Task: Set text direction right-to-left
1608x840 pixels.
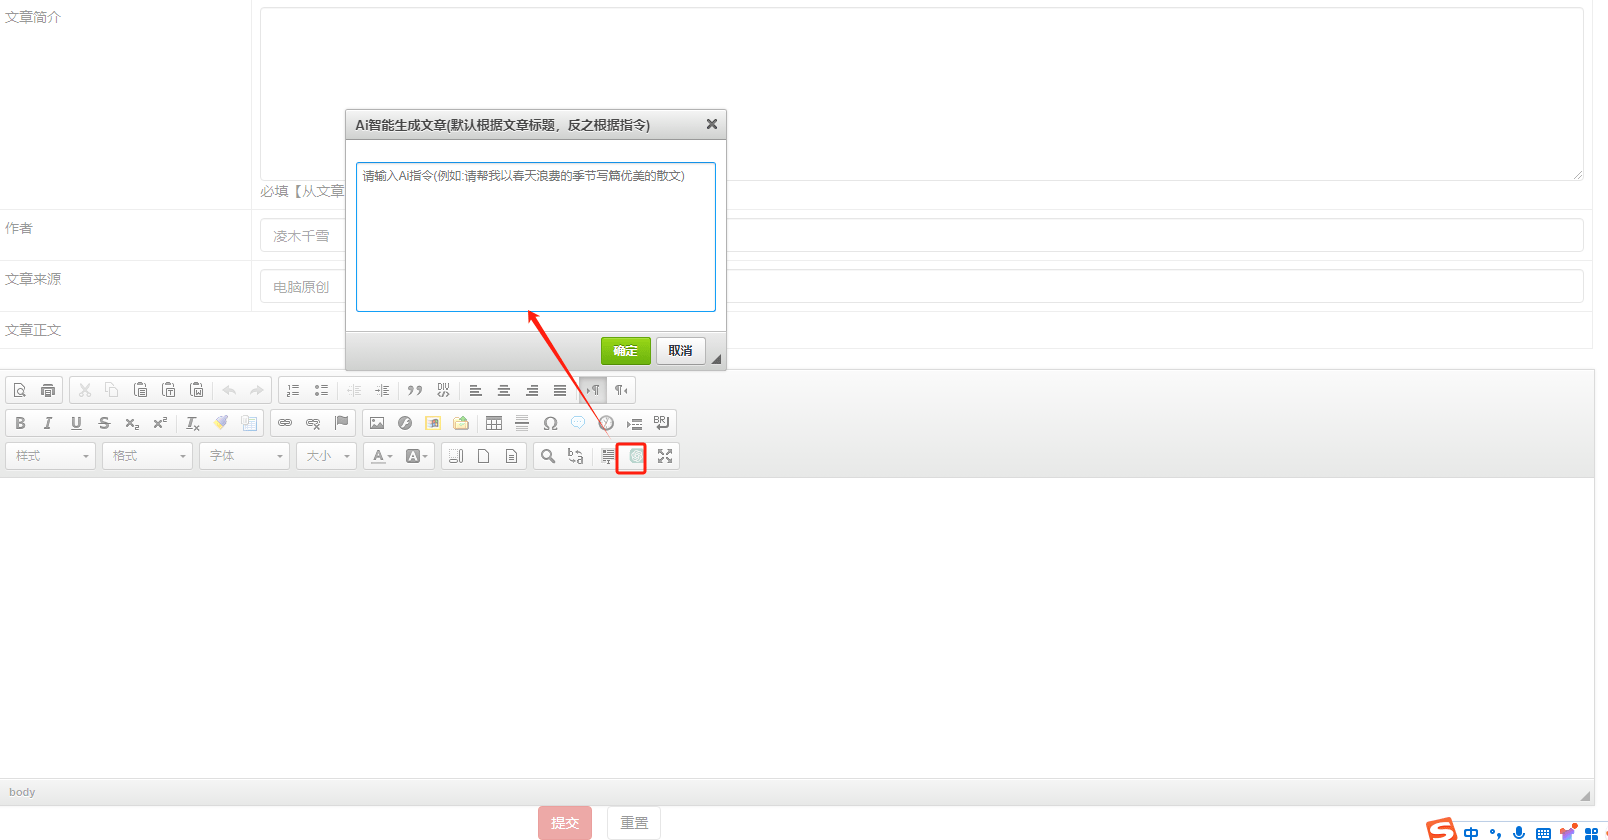Action: [621, 390]
